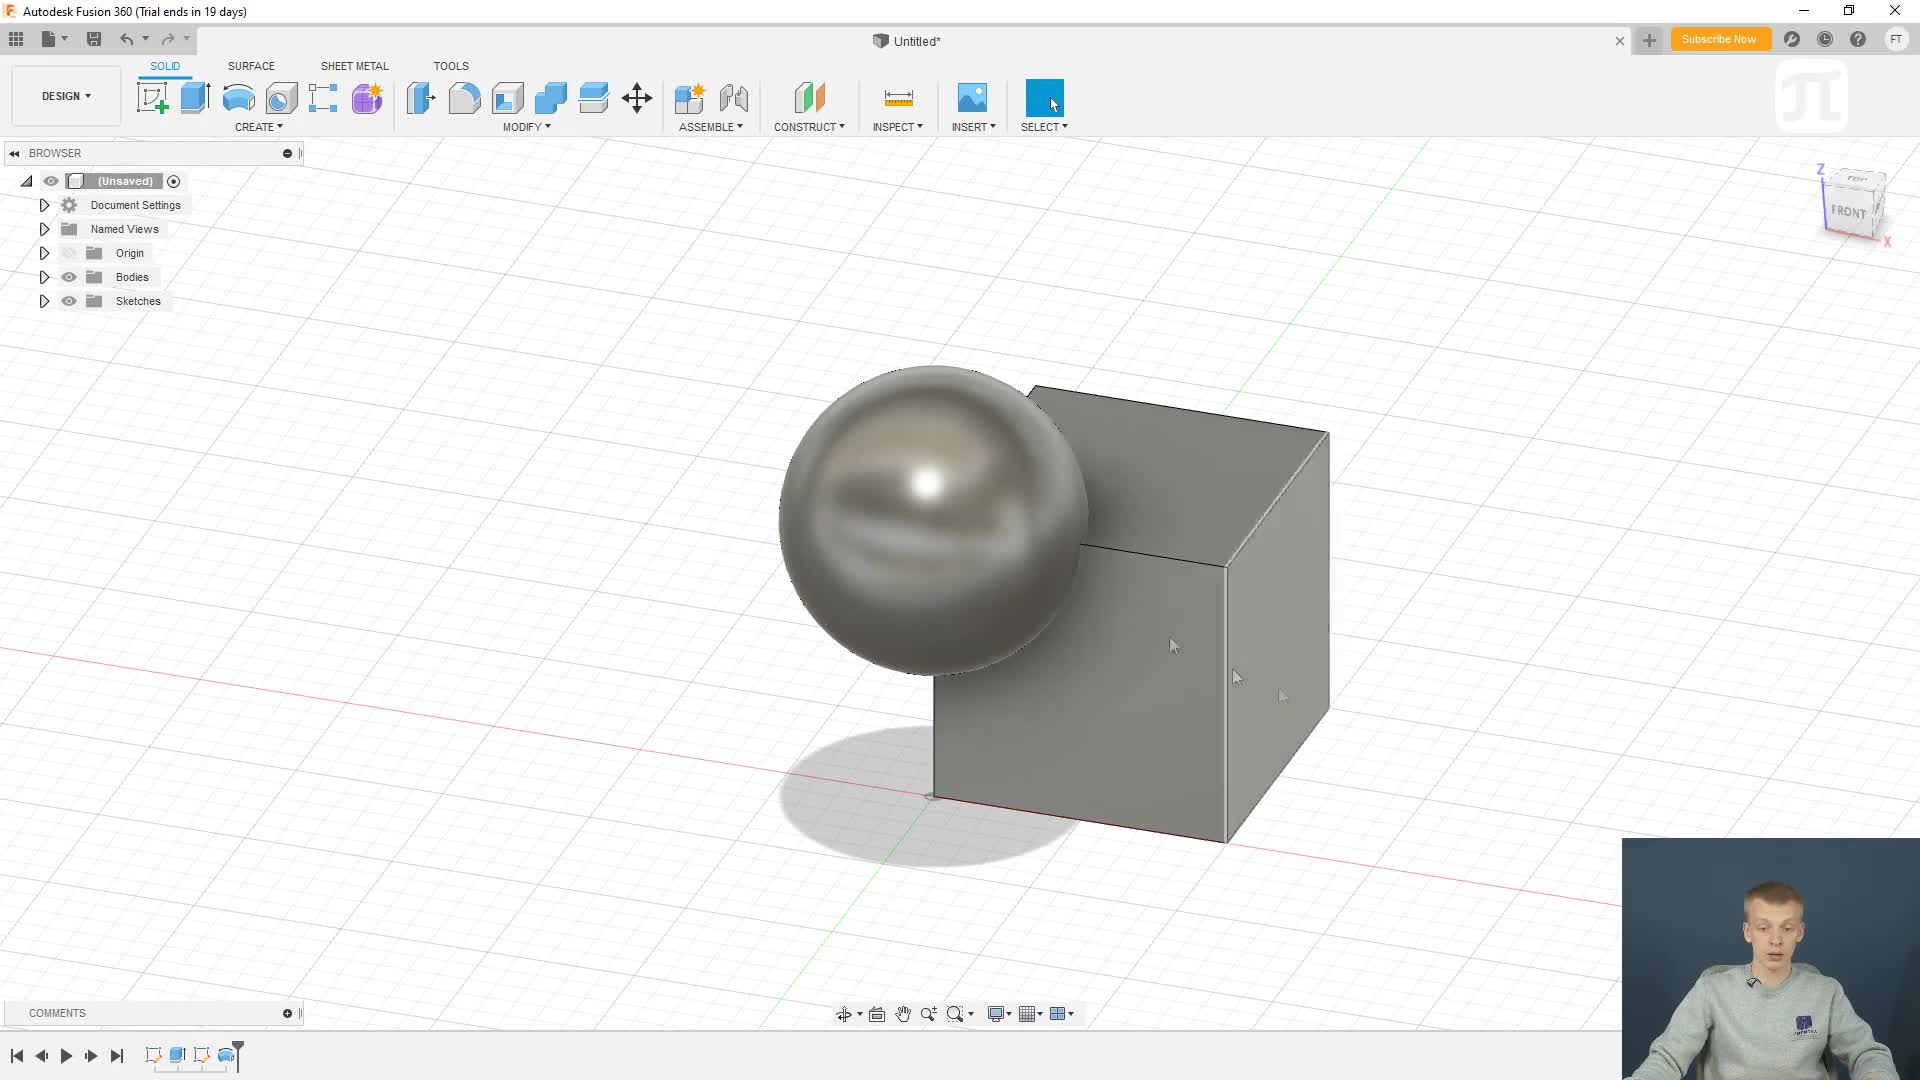The height and width of the screenshot is (1080, 1920).
Task: Click the Create Sketch tool icon
Action: (152, 98)
